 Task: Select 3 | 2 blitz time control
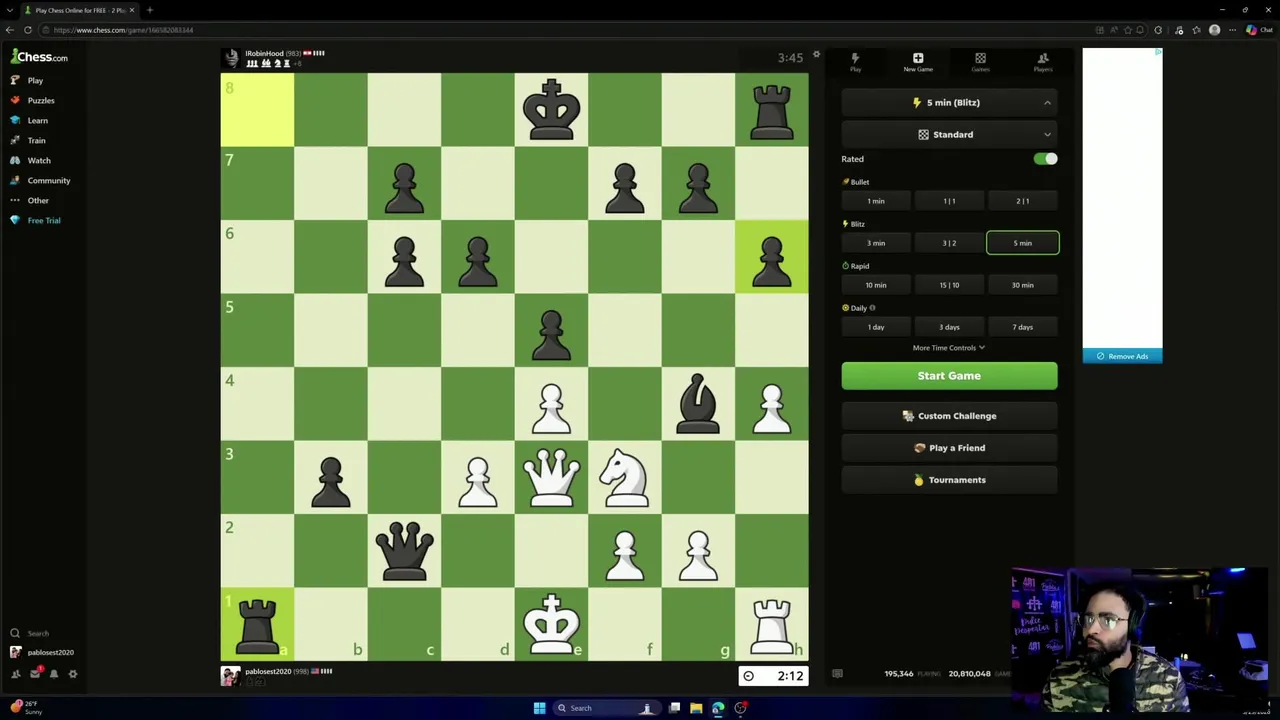pyautogui.click(x=949, y=243)
